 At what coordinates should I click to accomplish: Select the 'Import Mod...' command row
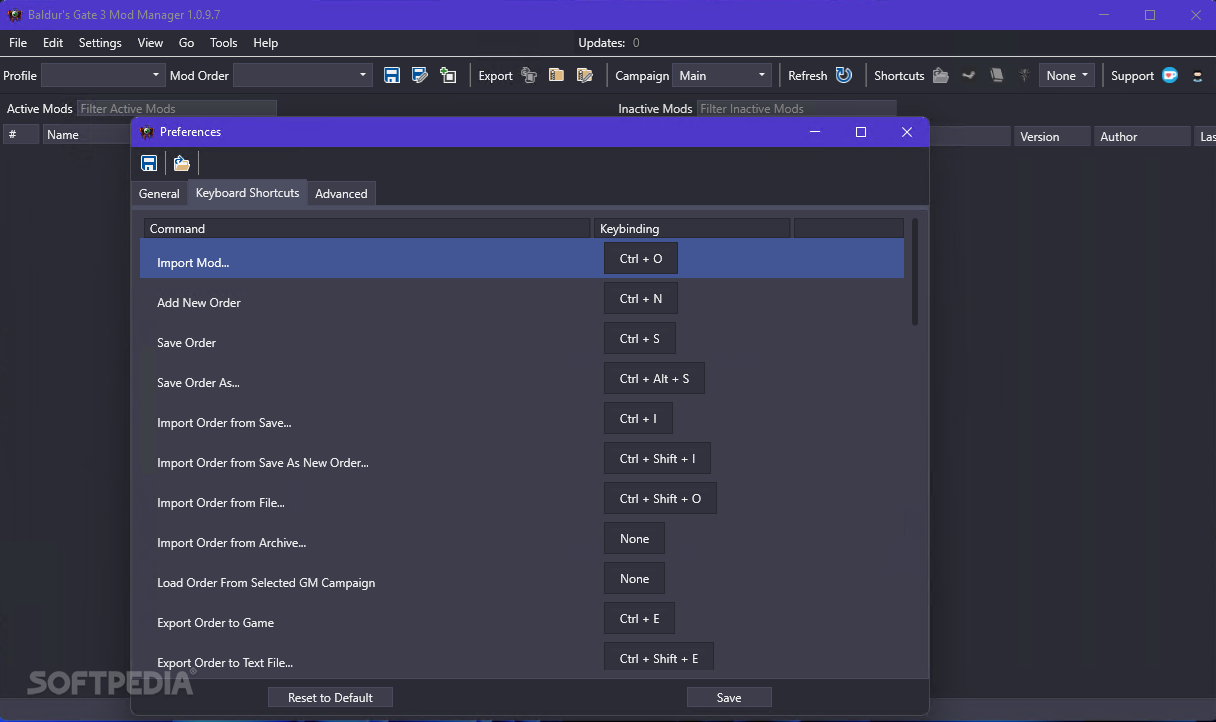coord(522,258)
